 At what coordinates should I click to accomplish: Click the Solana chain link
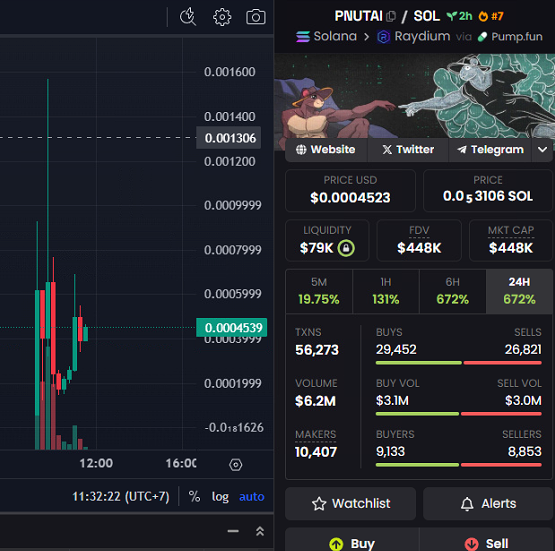[326, 36]
